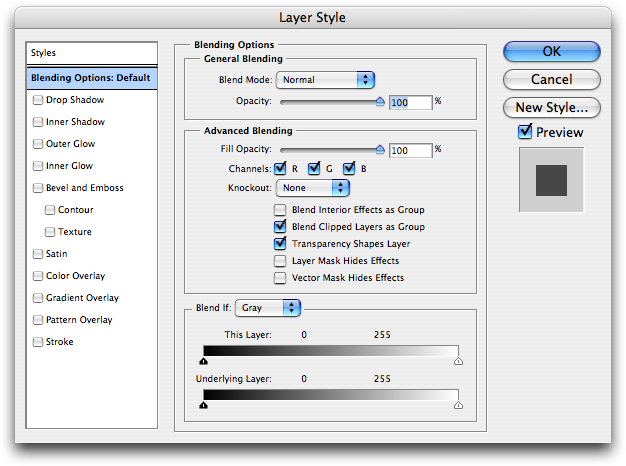Check Vector Mask Hides Effects
Screen dimensions: 626x466
tap(280, 278)
